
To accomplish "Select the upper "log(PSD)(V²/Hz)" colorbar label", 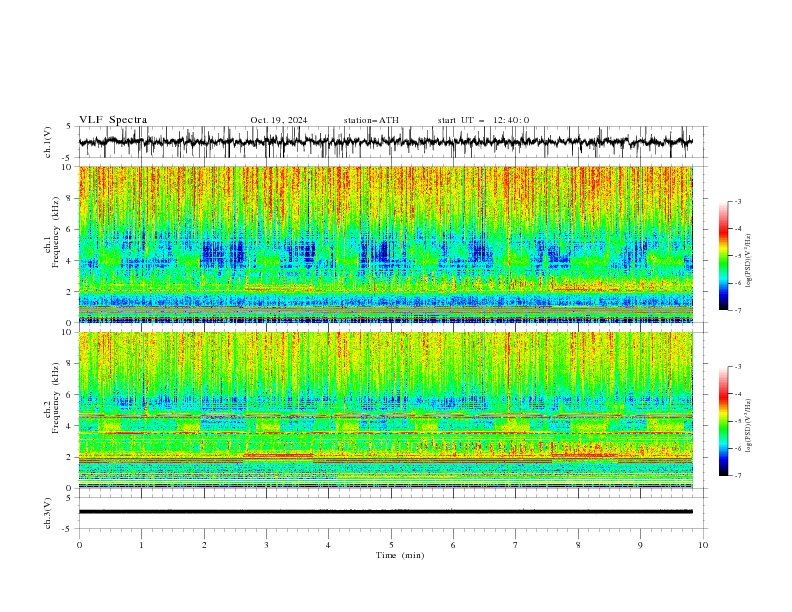I will coord(749,261).
